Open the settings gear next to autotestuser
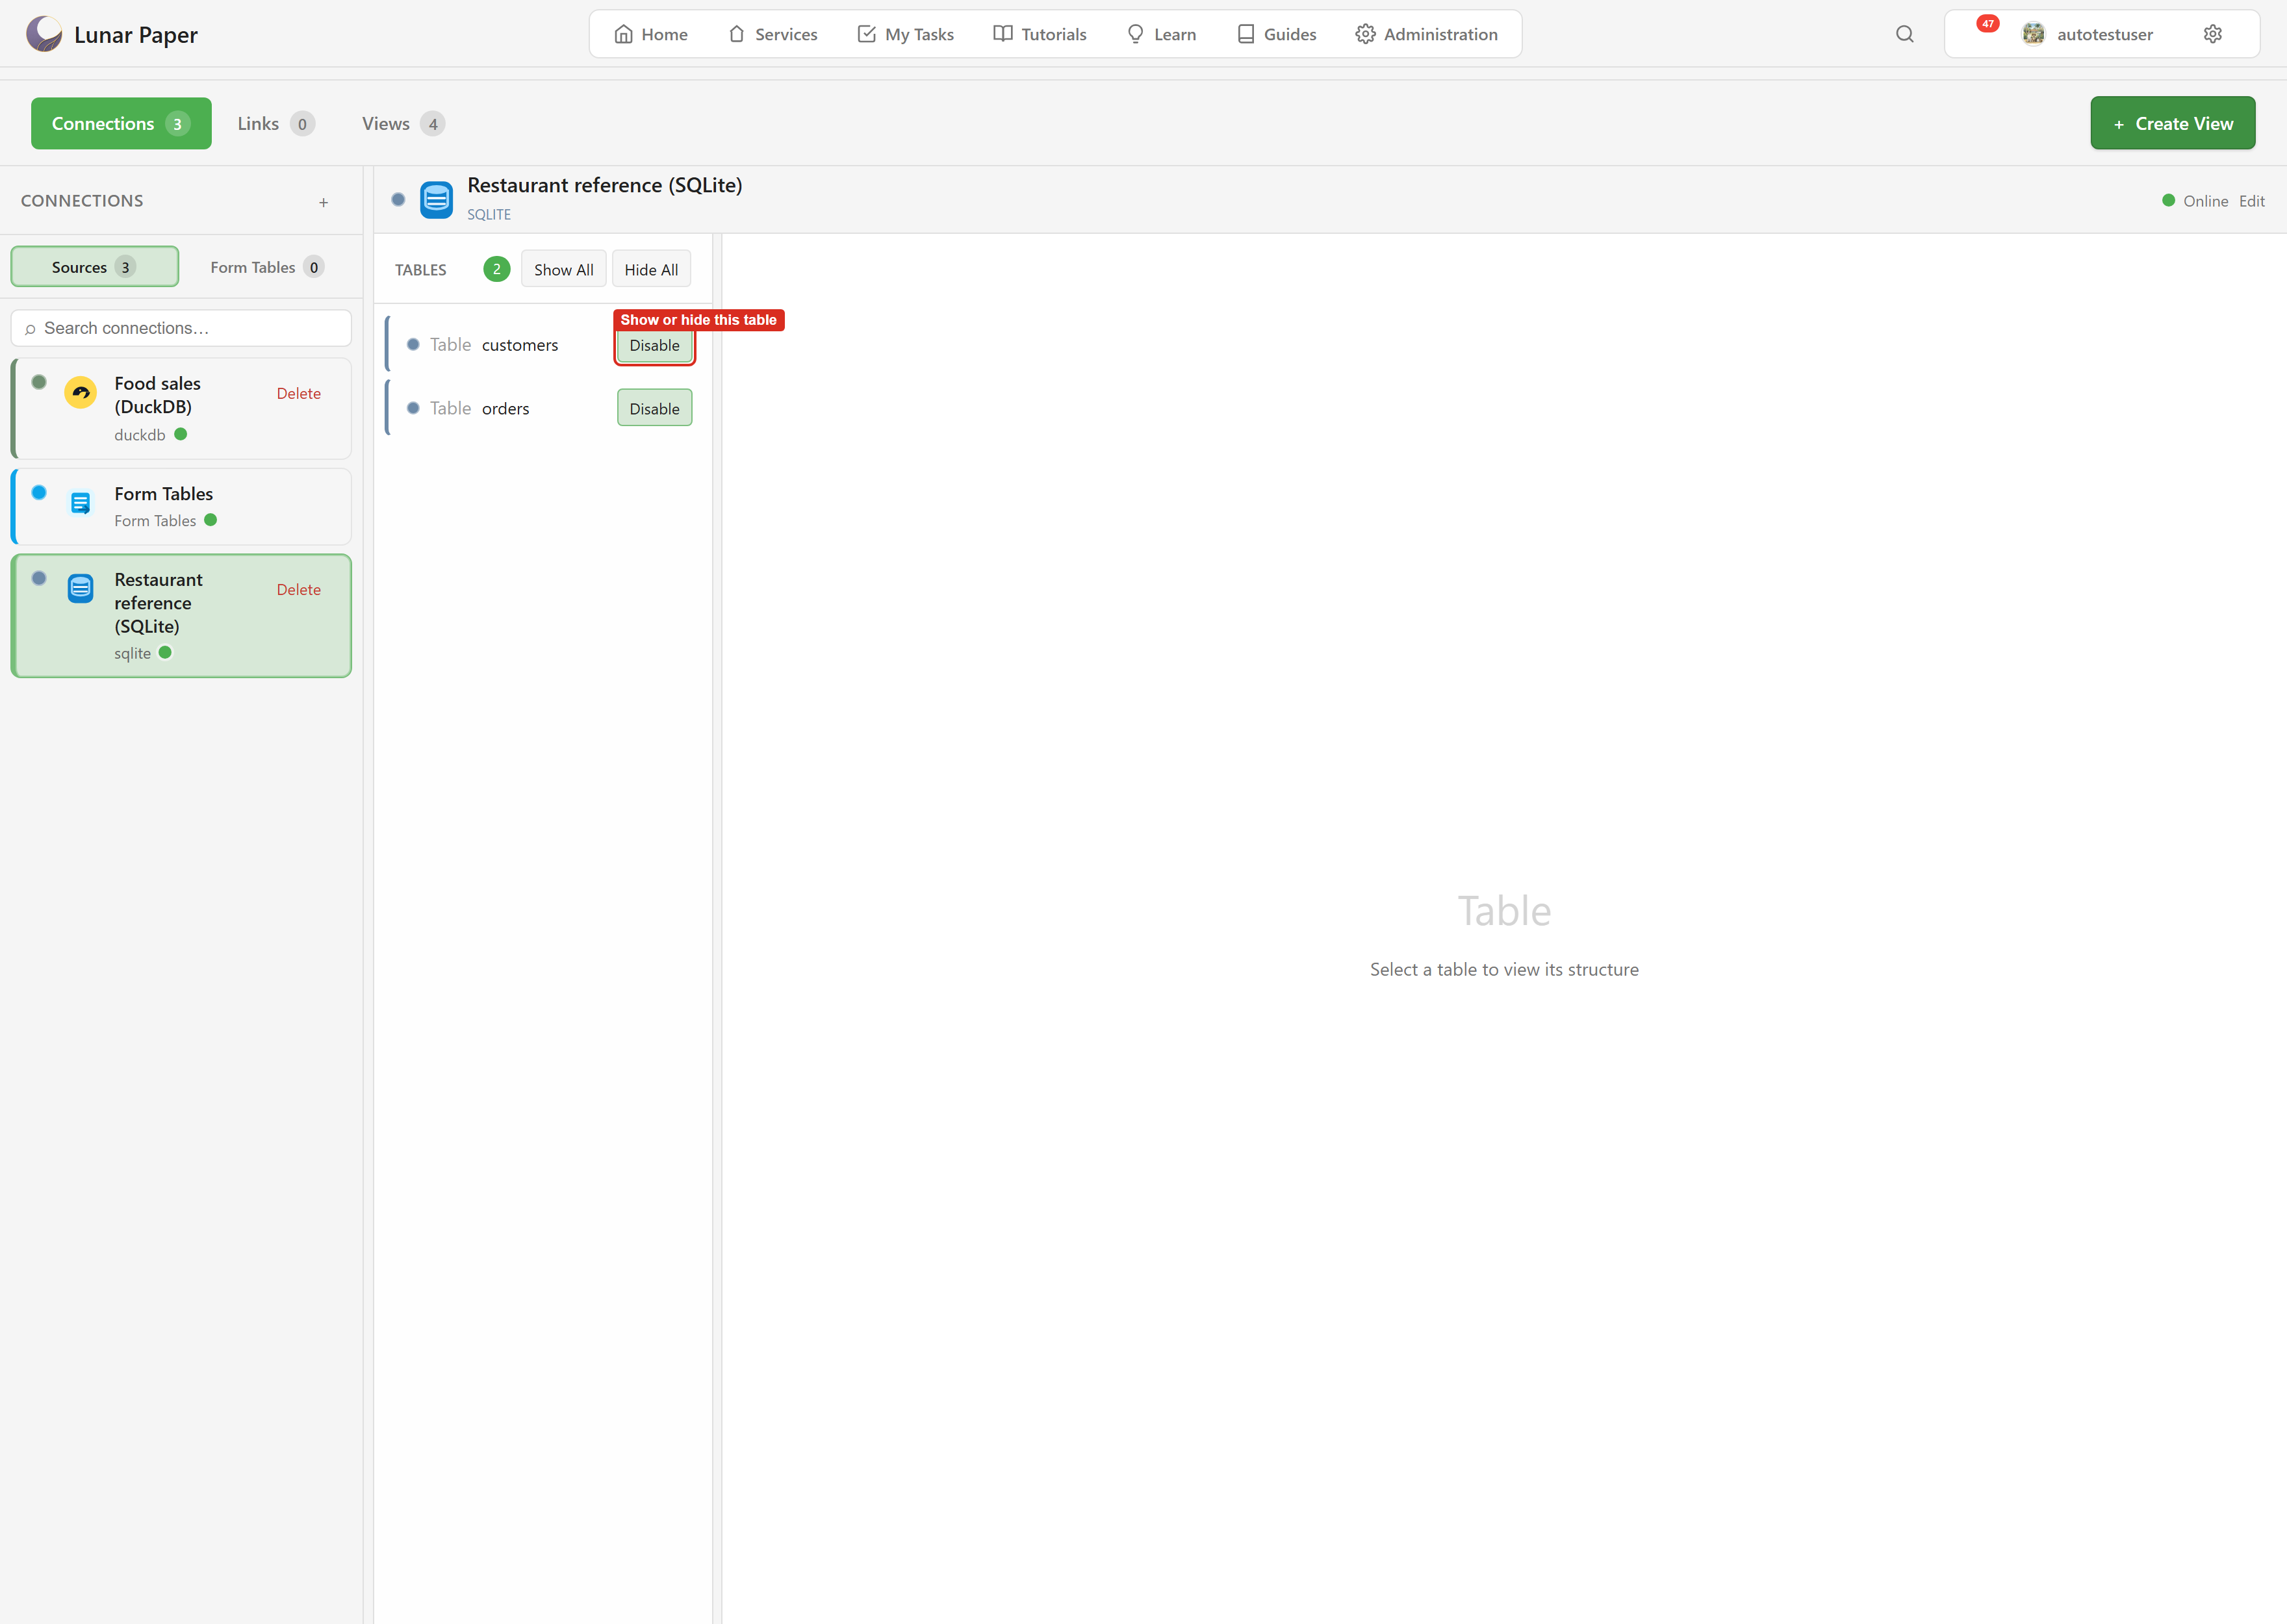2287x1624 pixels. [x=2213, y=34]
